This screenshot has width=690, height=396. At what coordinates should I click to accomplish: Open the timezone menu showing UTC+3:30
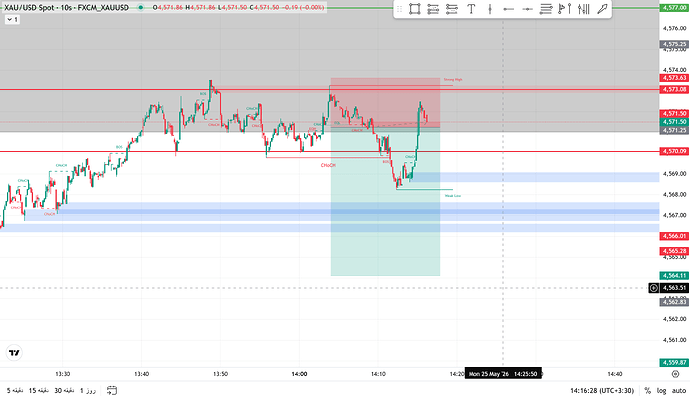pos(602,390)
